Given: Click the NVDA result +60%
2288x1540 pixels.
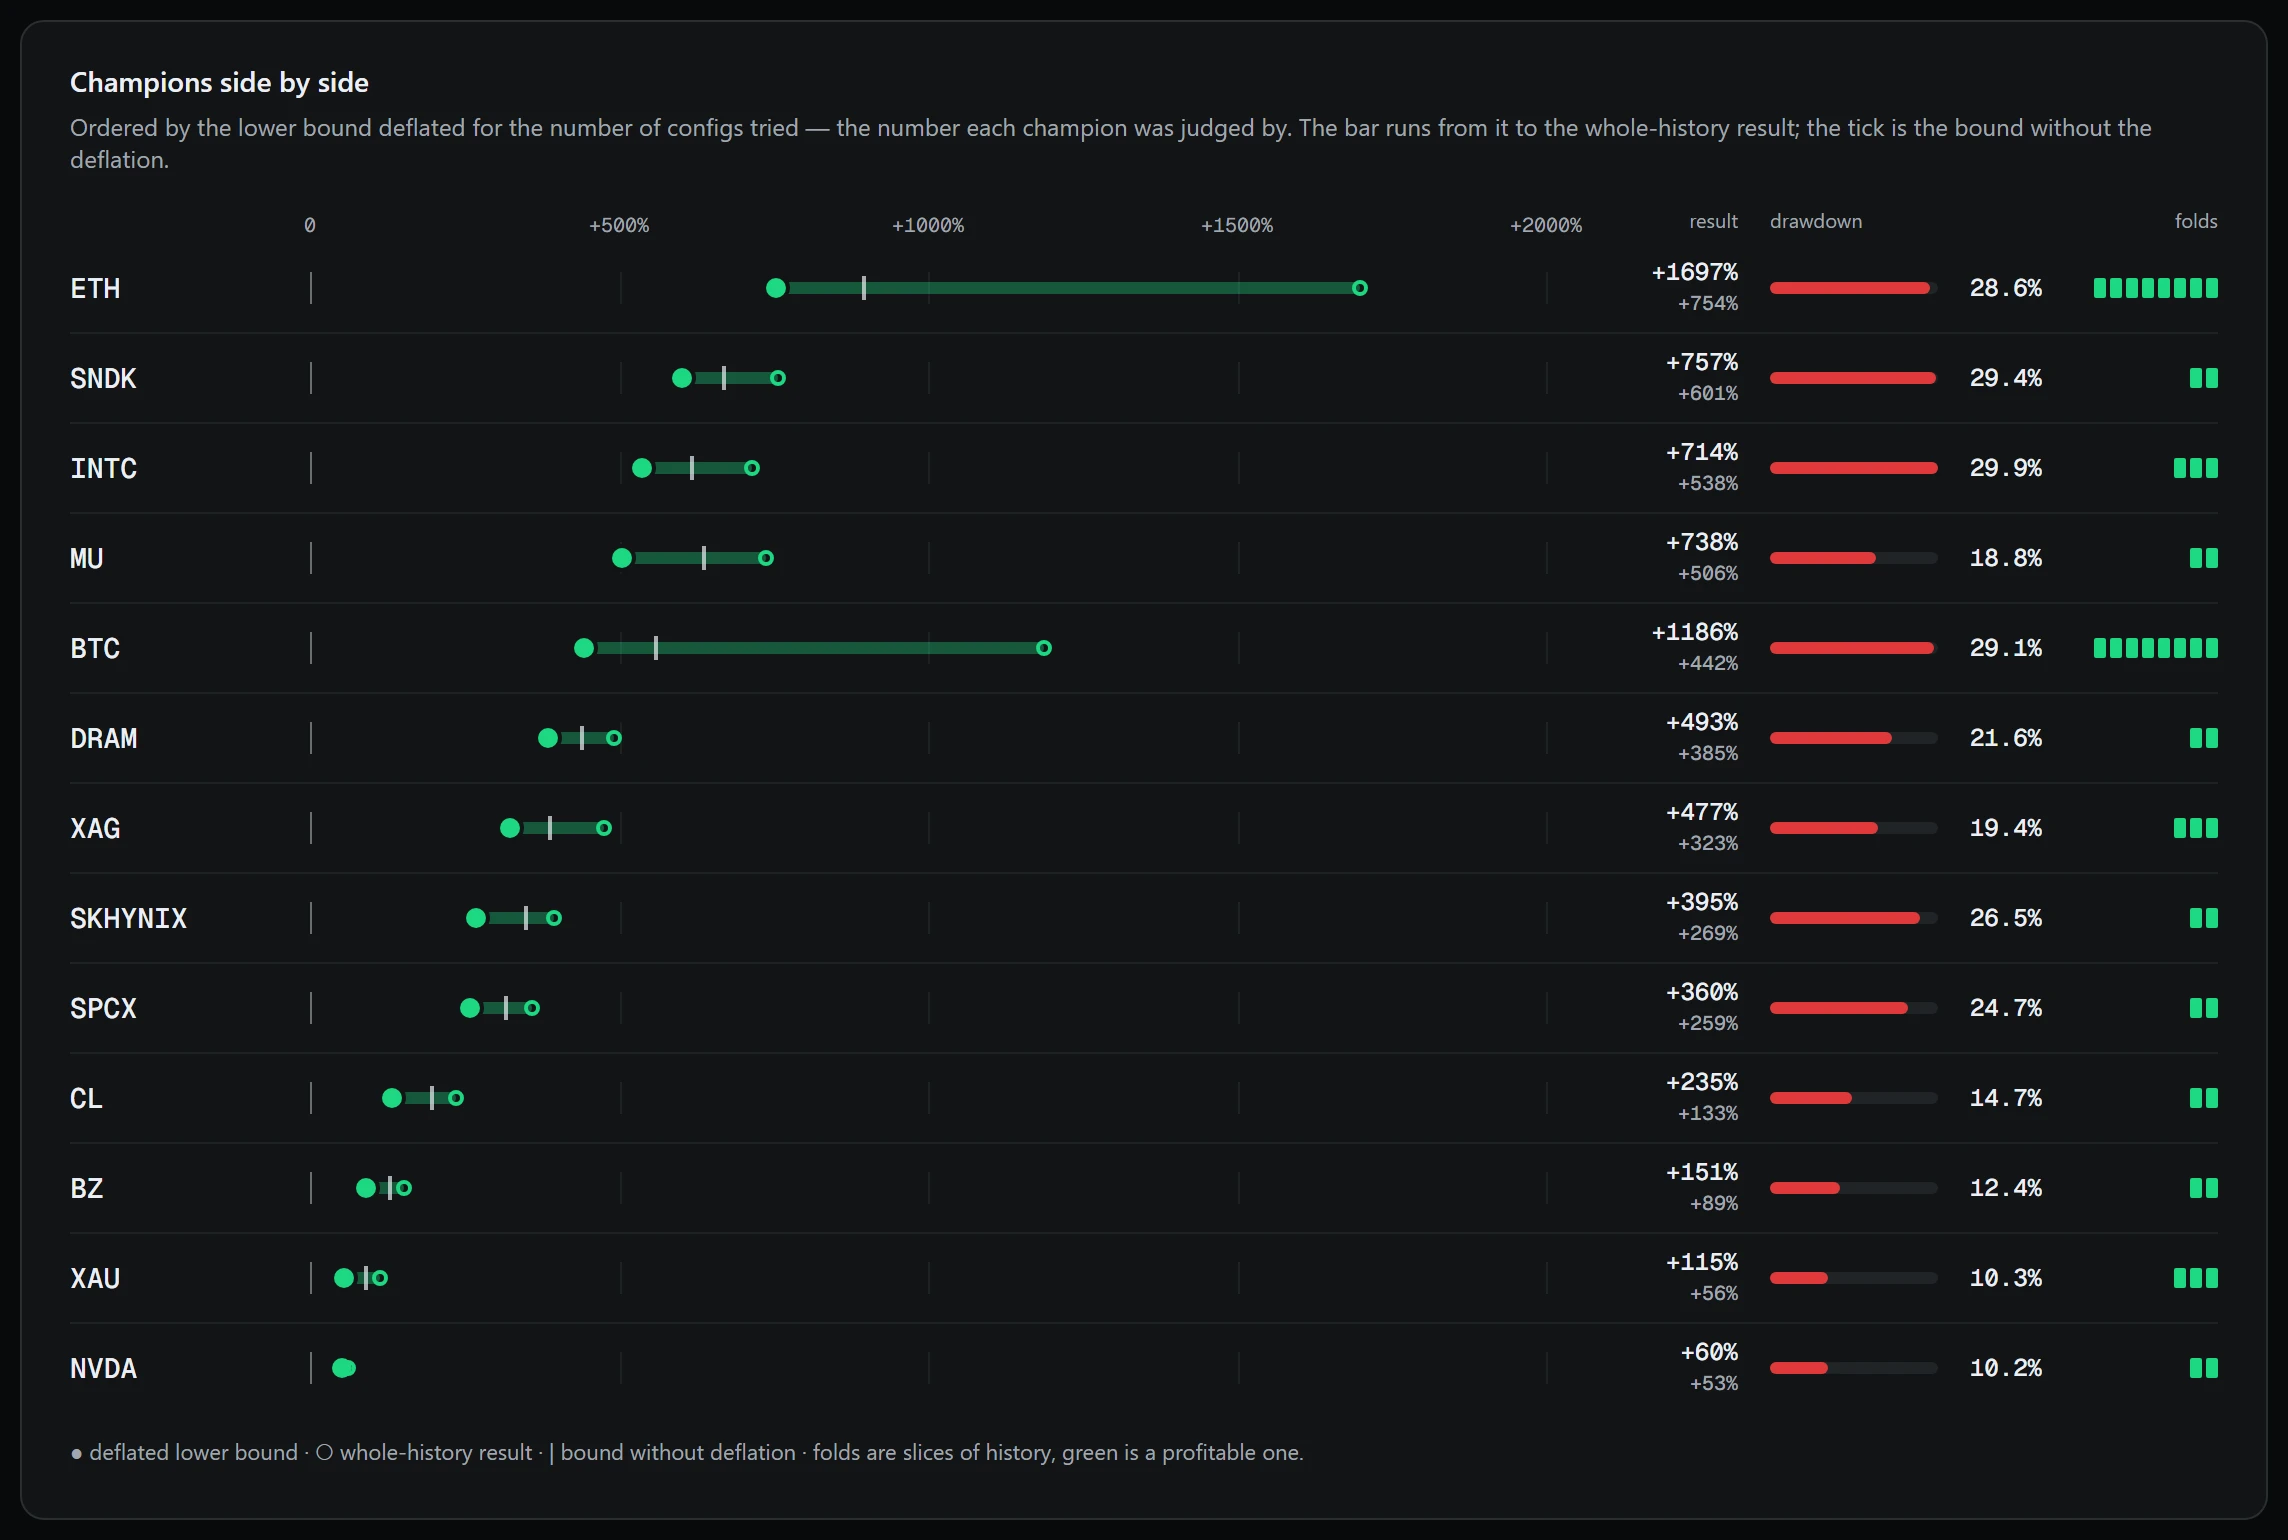Looking at the screenshot, I should coord(1710,1352).
